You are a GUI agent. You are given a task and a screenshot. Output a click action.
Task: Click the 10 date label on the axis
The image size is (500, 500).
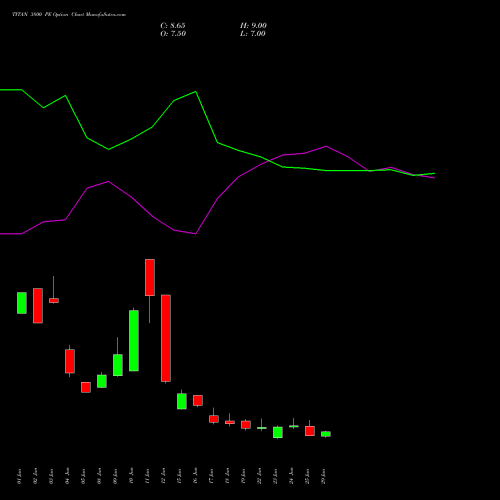[132, 476]
